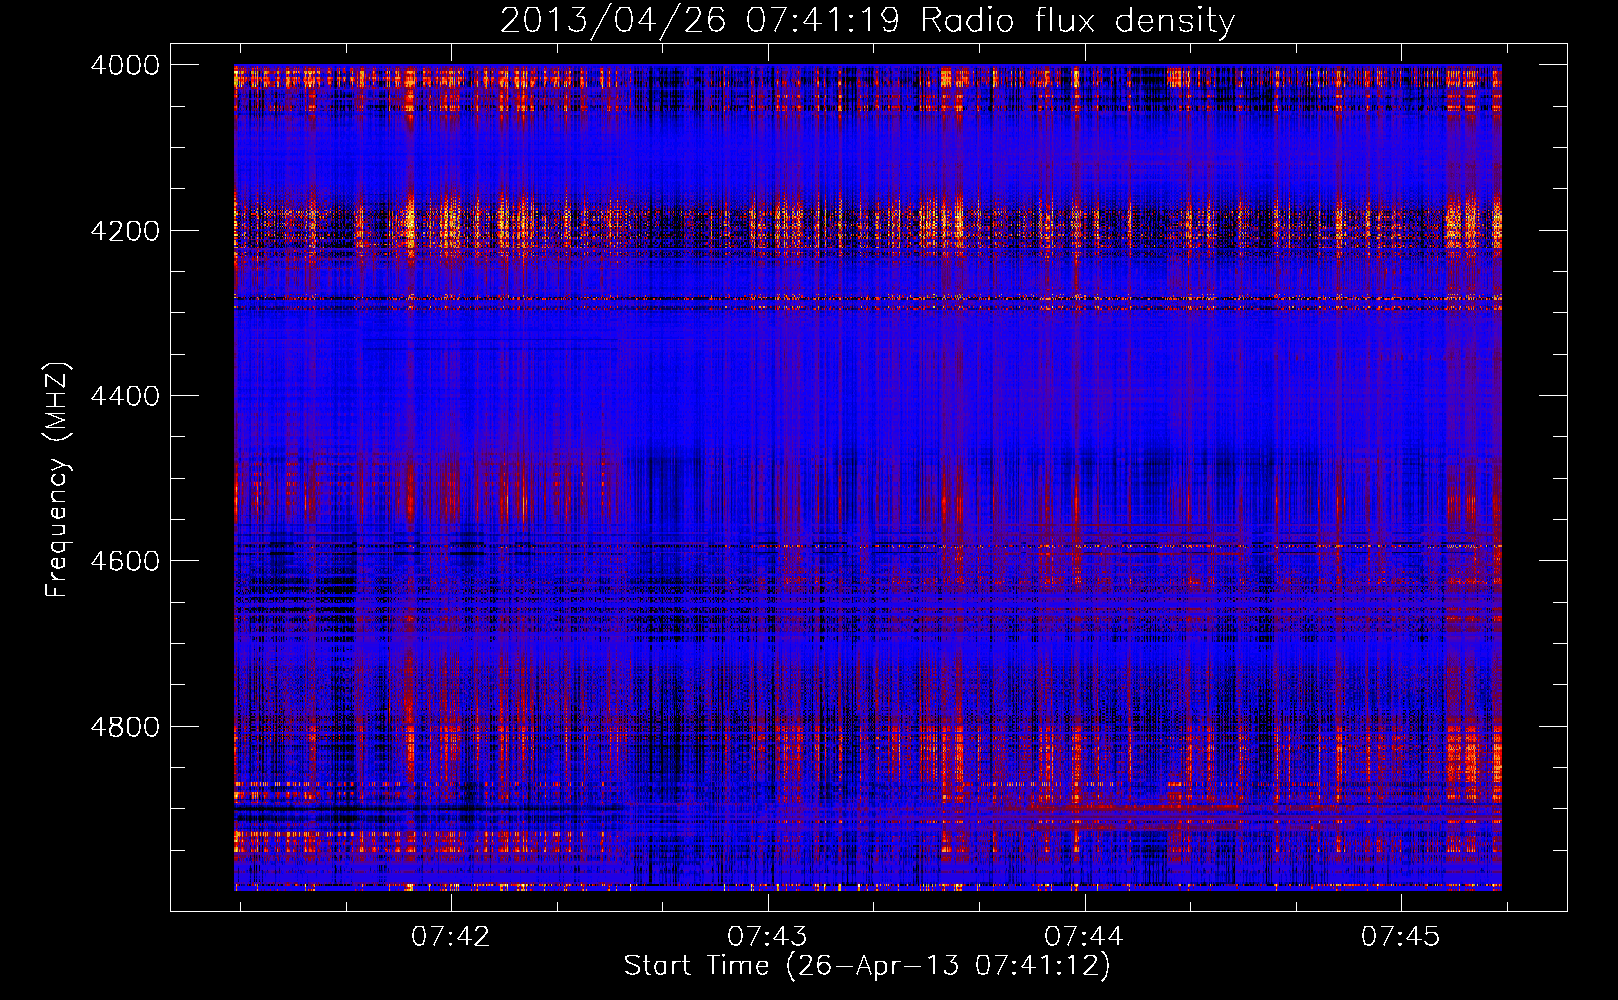Select the 4200 frequency tick label
1618x1000 pixels.
pyautogui.click(x=125, y=231)
